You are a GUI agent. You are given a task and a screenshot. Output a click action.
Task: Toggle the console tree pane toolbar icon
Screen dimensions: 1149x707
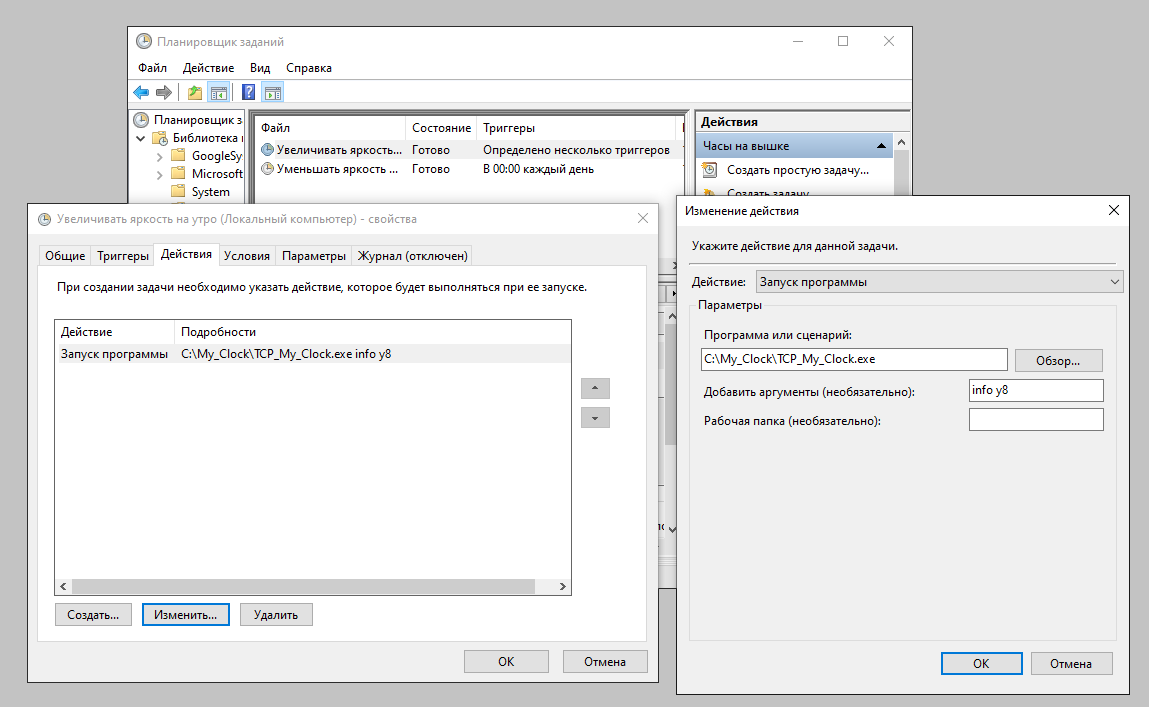(x=218, y=92)
